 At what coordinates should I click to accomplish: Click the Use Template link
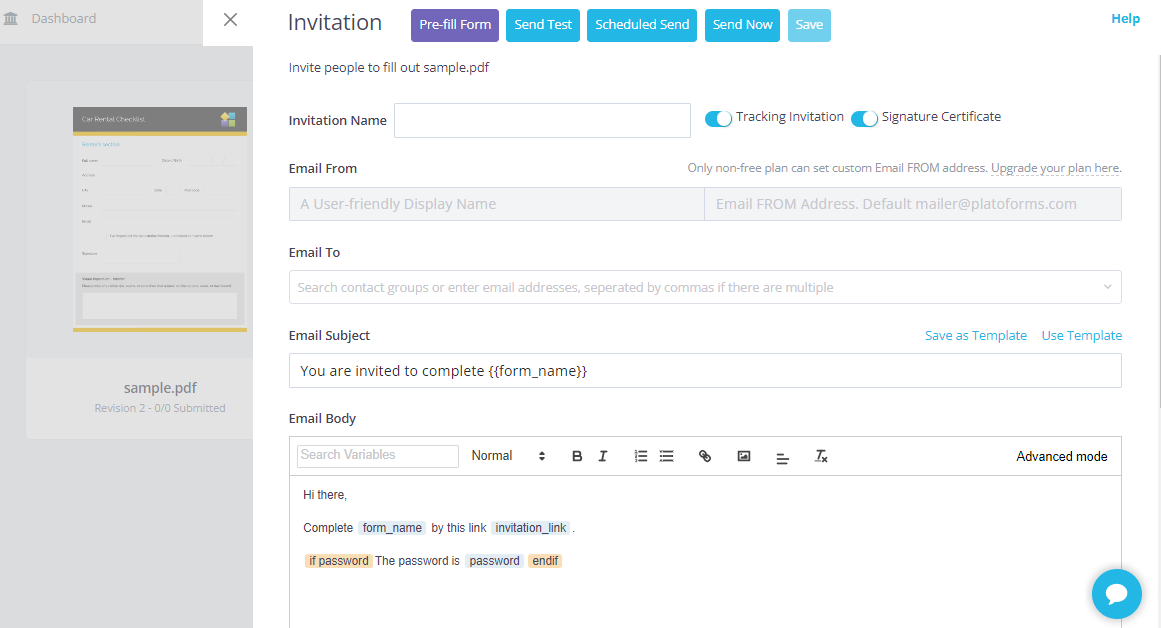click(x=1081, y=336)
